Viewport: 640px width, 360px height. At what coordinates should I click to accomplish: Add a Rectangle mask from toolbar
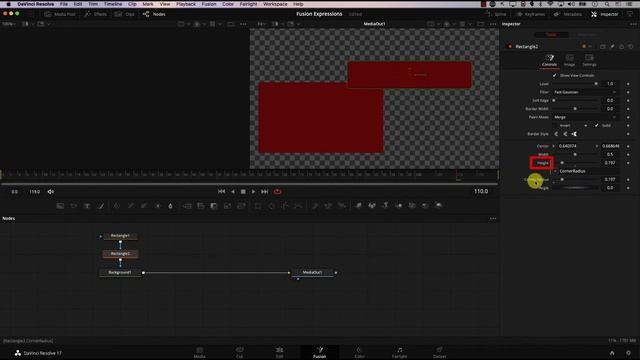[258, 206]
